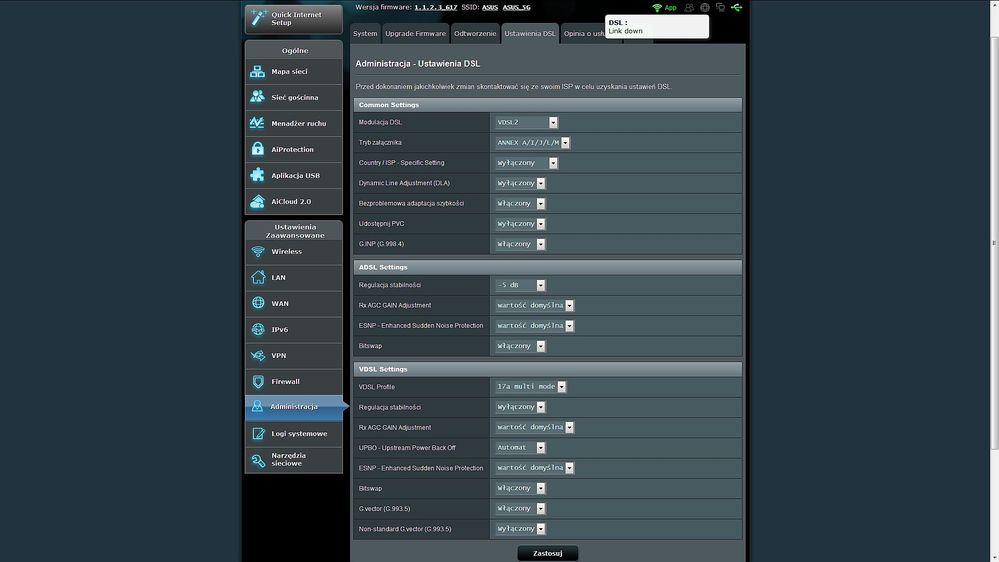Expand the Tryb załącznika Annex dropdown
Image resolution: width=999 pixels, height=562 pixels.
pos(532,143)
